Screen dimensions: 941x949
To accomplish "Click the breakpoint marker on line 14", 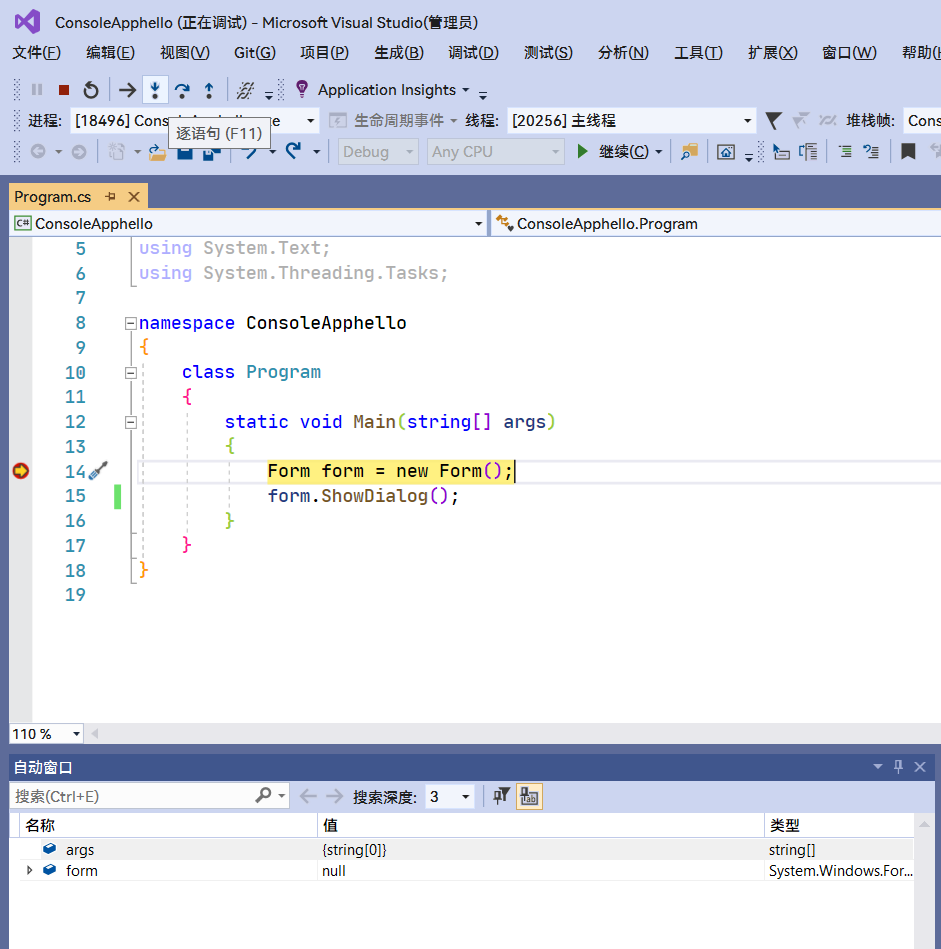I will pos(21,471).
